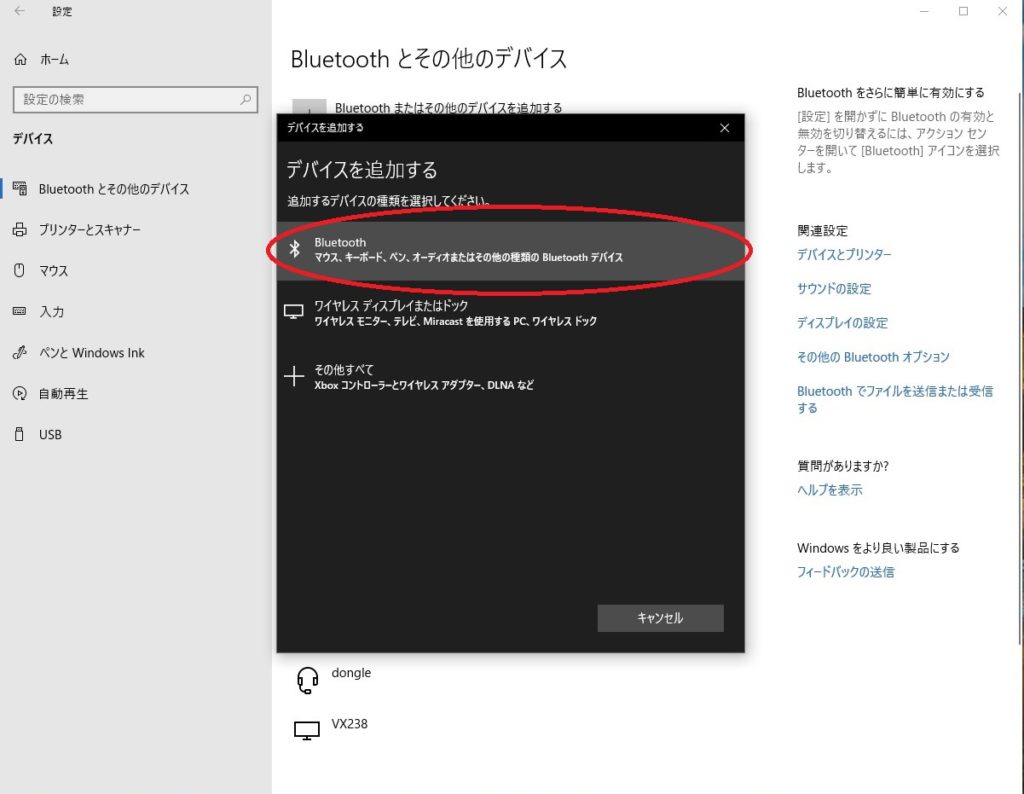Click ヘルプを表示 link
Screen dimensions: 1024x794
tap(829, 490)
